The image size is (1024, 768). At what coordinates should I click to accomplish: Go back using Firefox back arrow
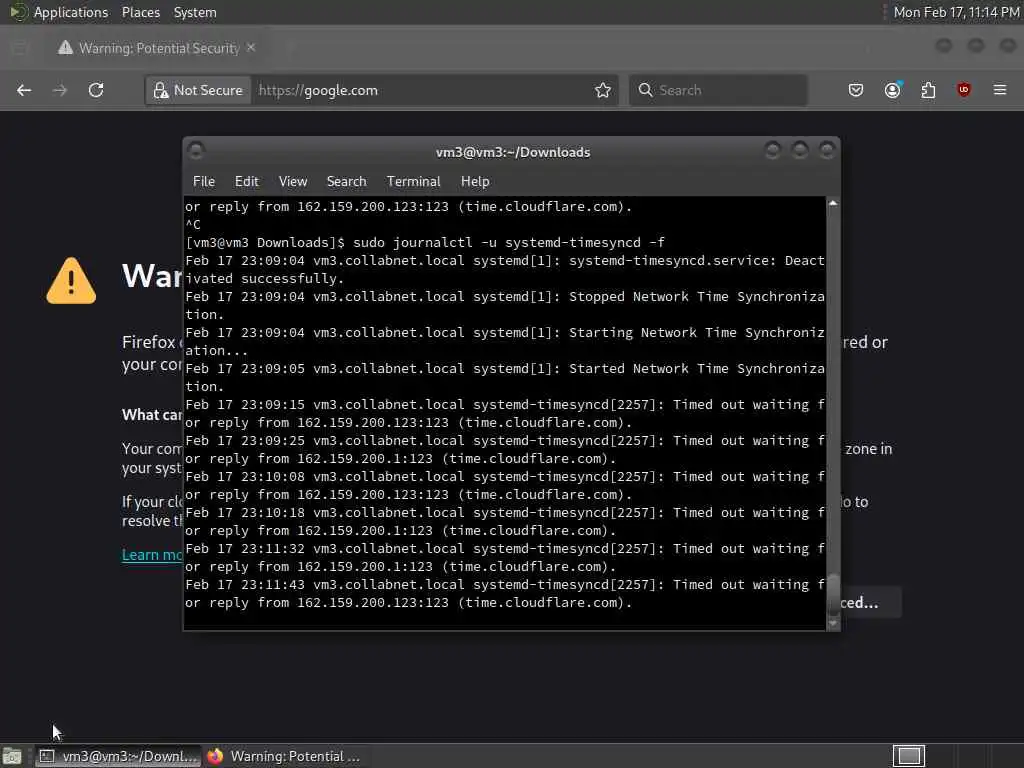[x=24, y=90]
